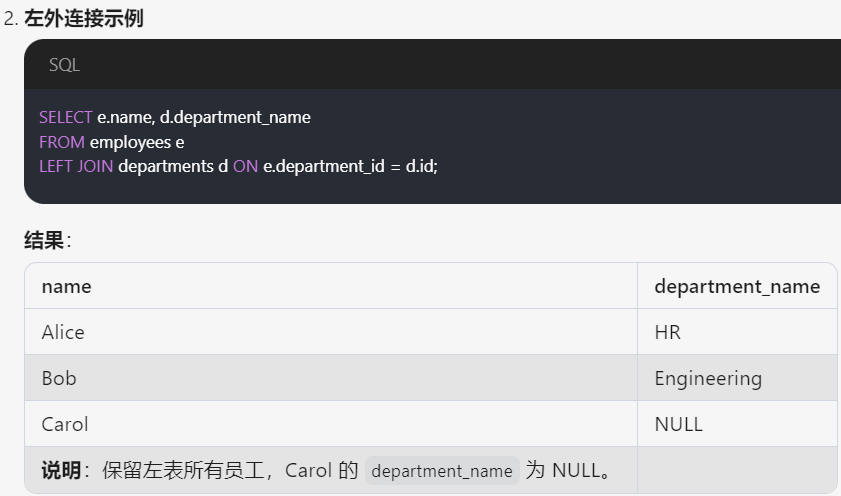Click the NULL cell in Carol's row
This screenshot has height=496, width=841.
[678, 424]
